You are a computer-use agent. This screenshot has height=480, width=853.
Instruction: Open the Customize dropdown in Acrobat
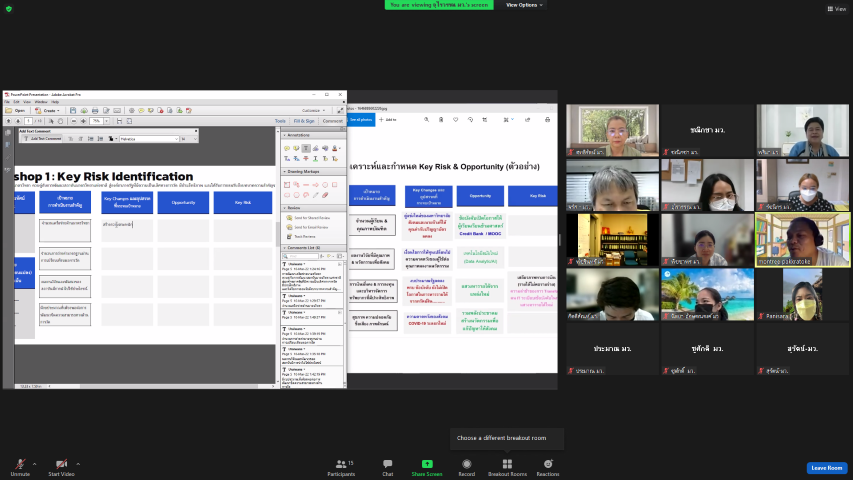[314, 110]
